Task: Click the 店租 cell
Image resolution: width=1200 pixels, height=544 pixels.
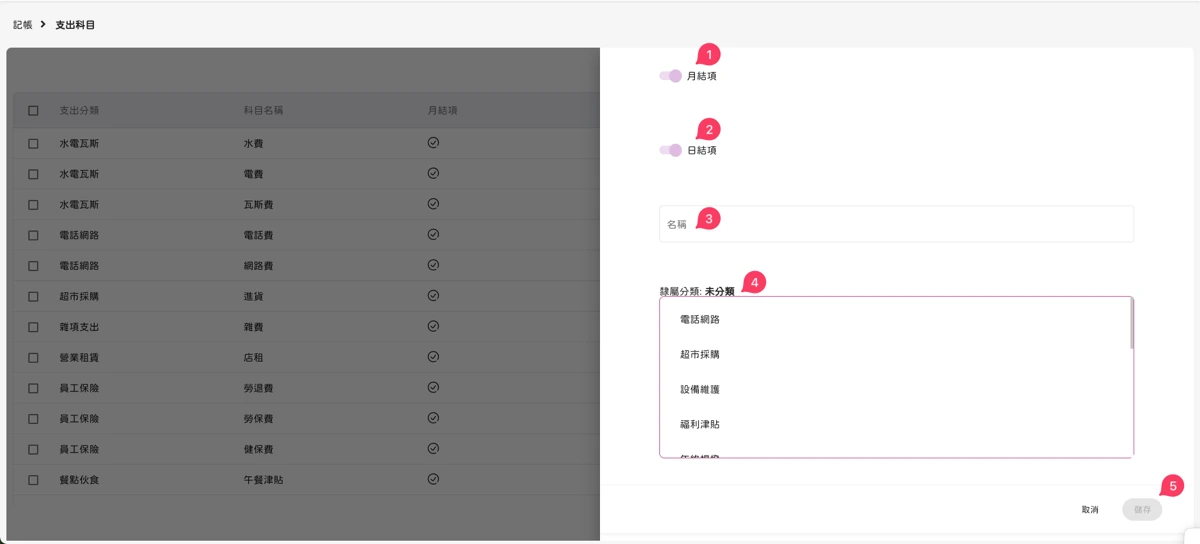Action: (x=254, y=358)
